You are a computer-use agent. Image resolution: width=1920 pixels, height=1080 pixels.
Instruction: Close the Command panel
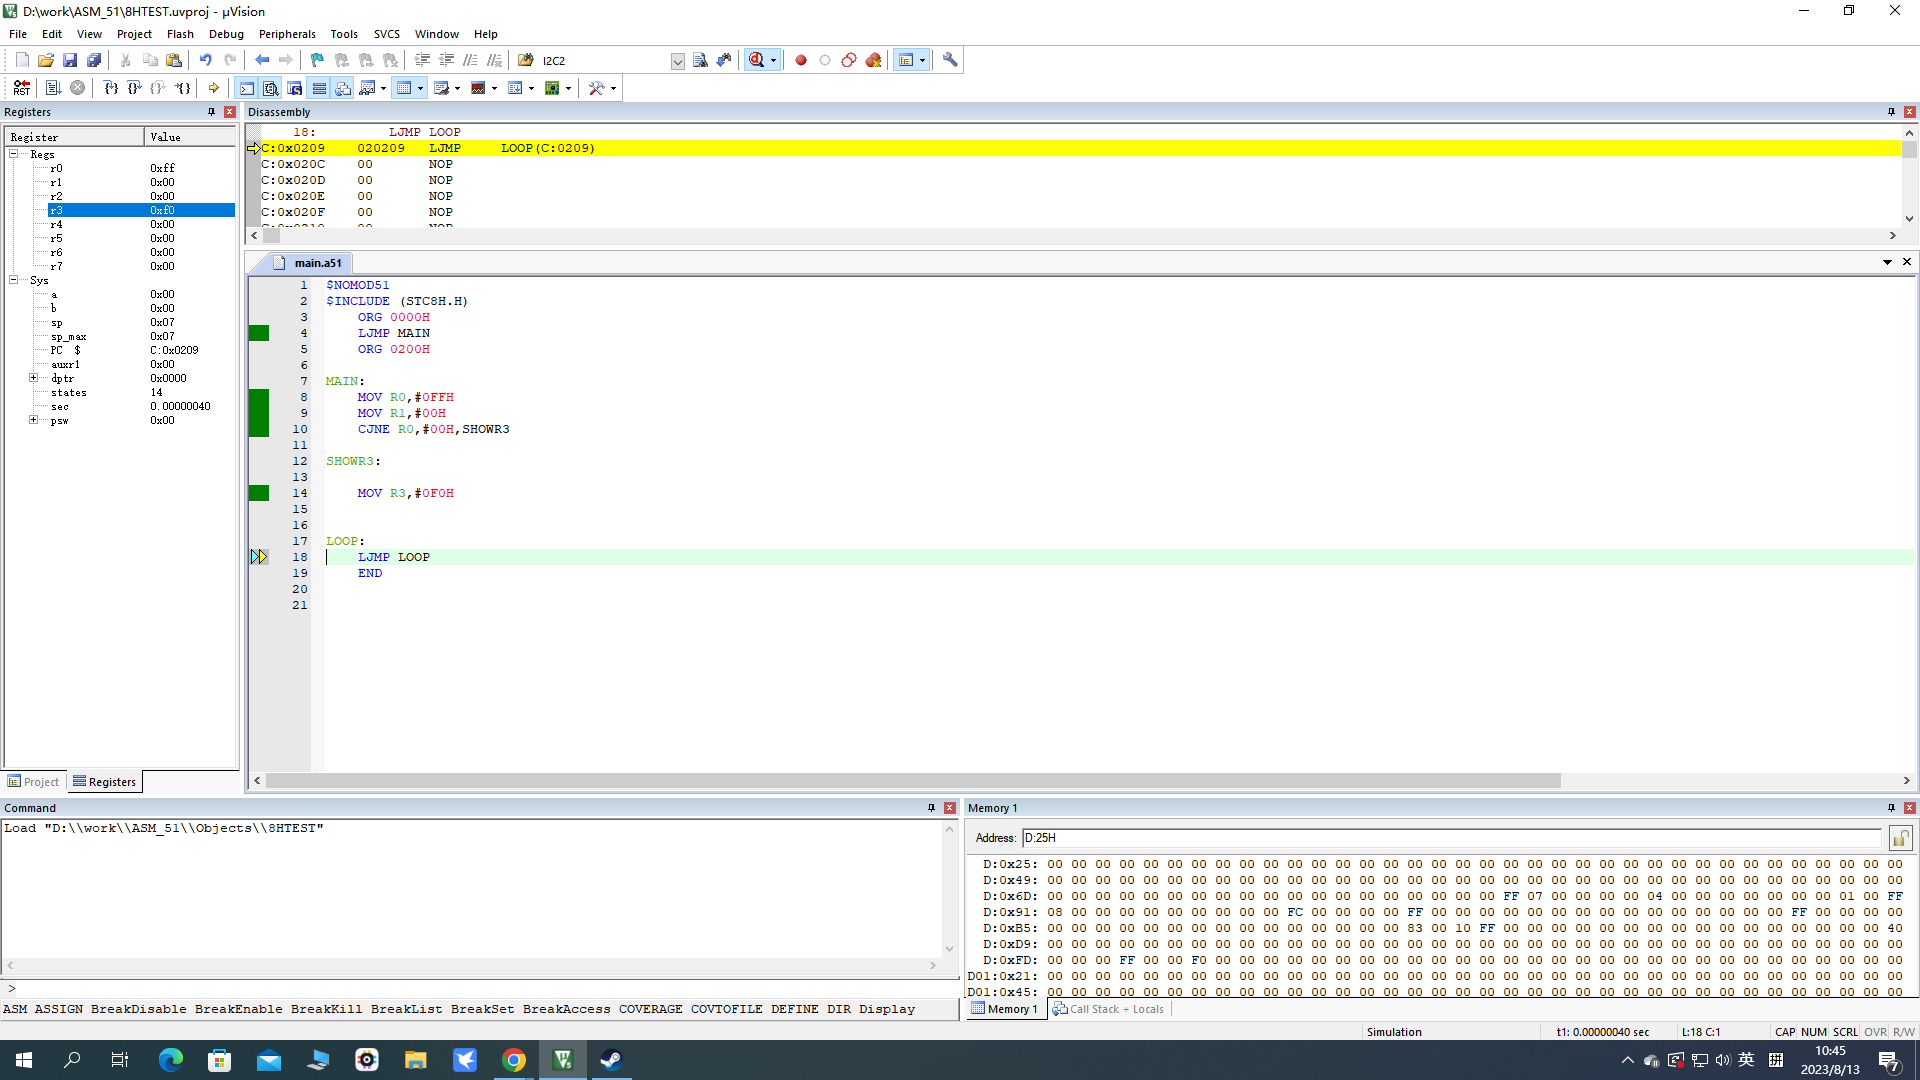point(950,808)
